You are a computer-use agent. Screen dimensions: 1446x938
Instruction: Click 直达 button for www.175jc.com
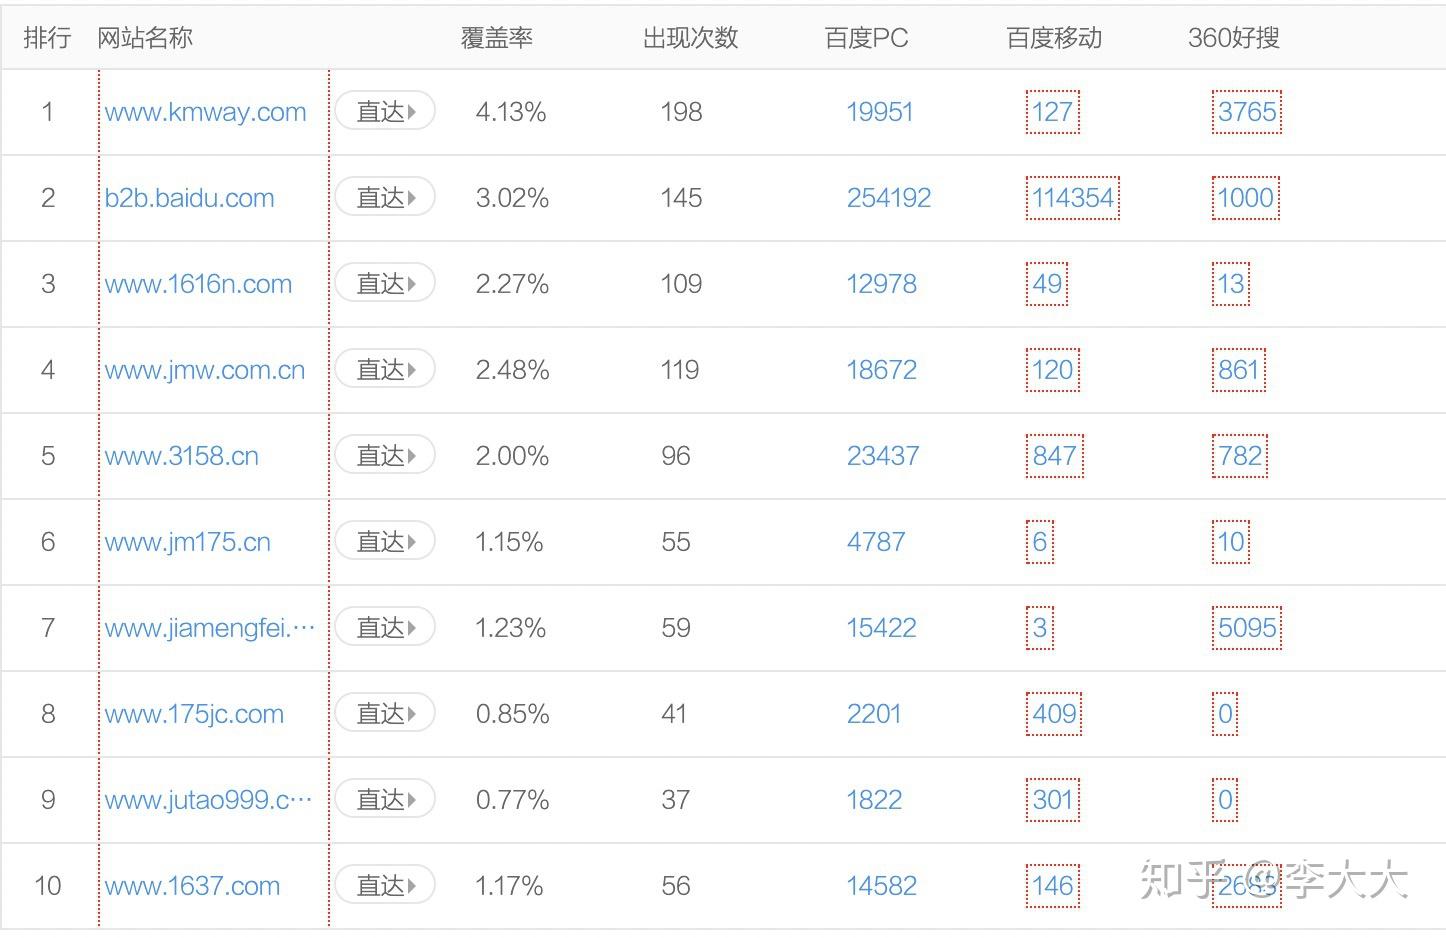[x=385, y=713]
